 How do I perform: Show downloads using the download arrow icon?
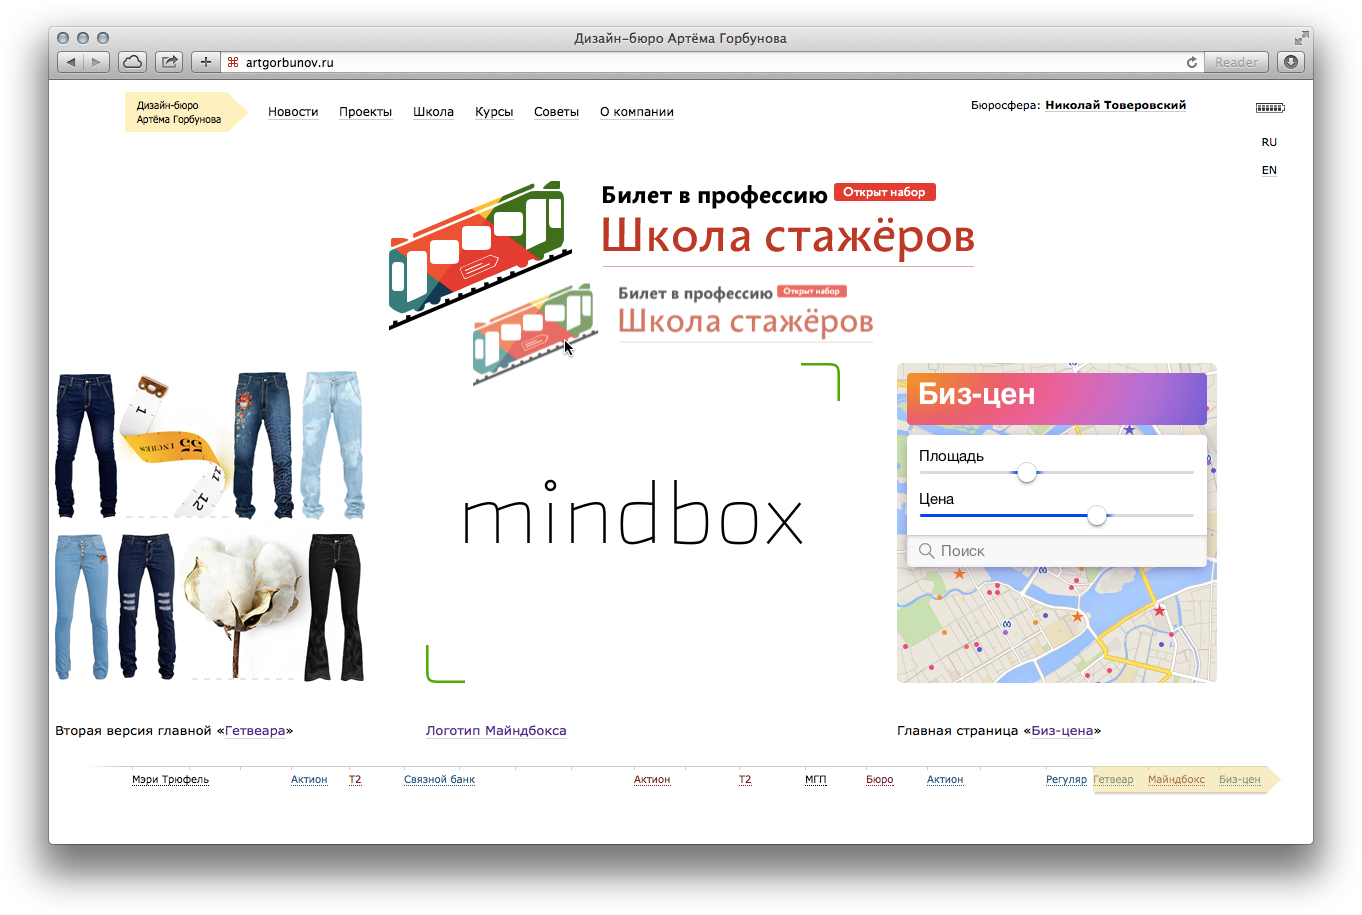pos(1291,62)
